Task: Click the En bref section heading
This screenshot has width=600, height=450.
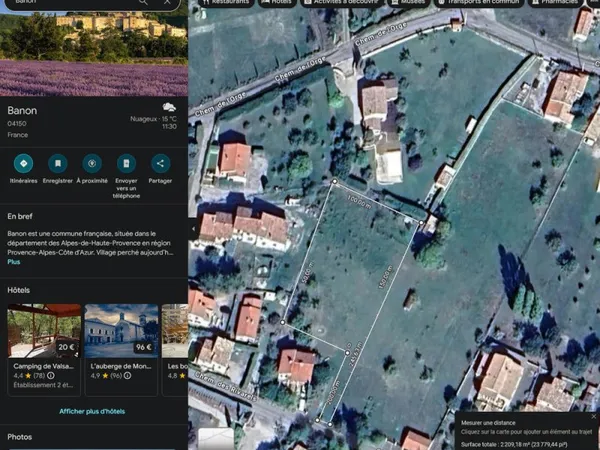Action: coord(20,216)
